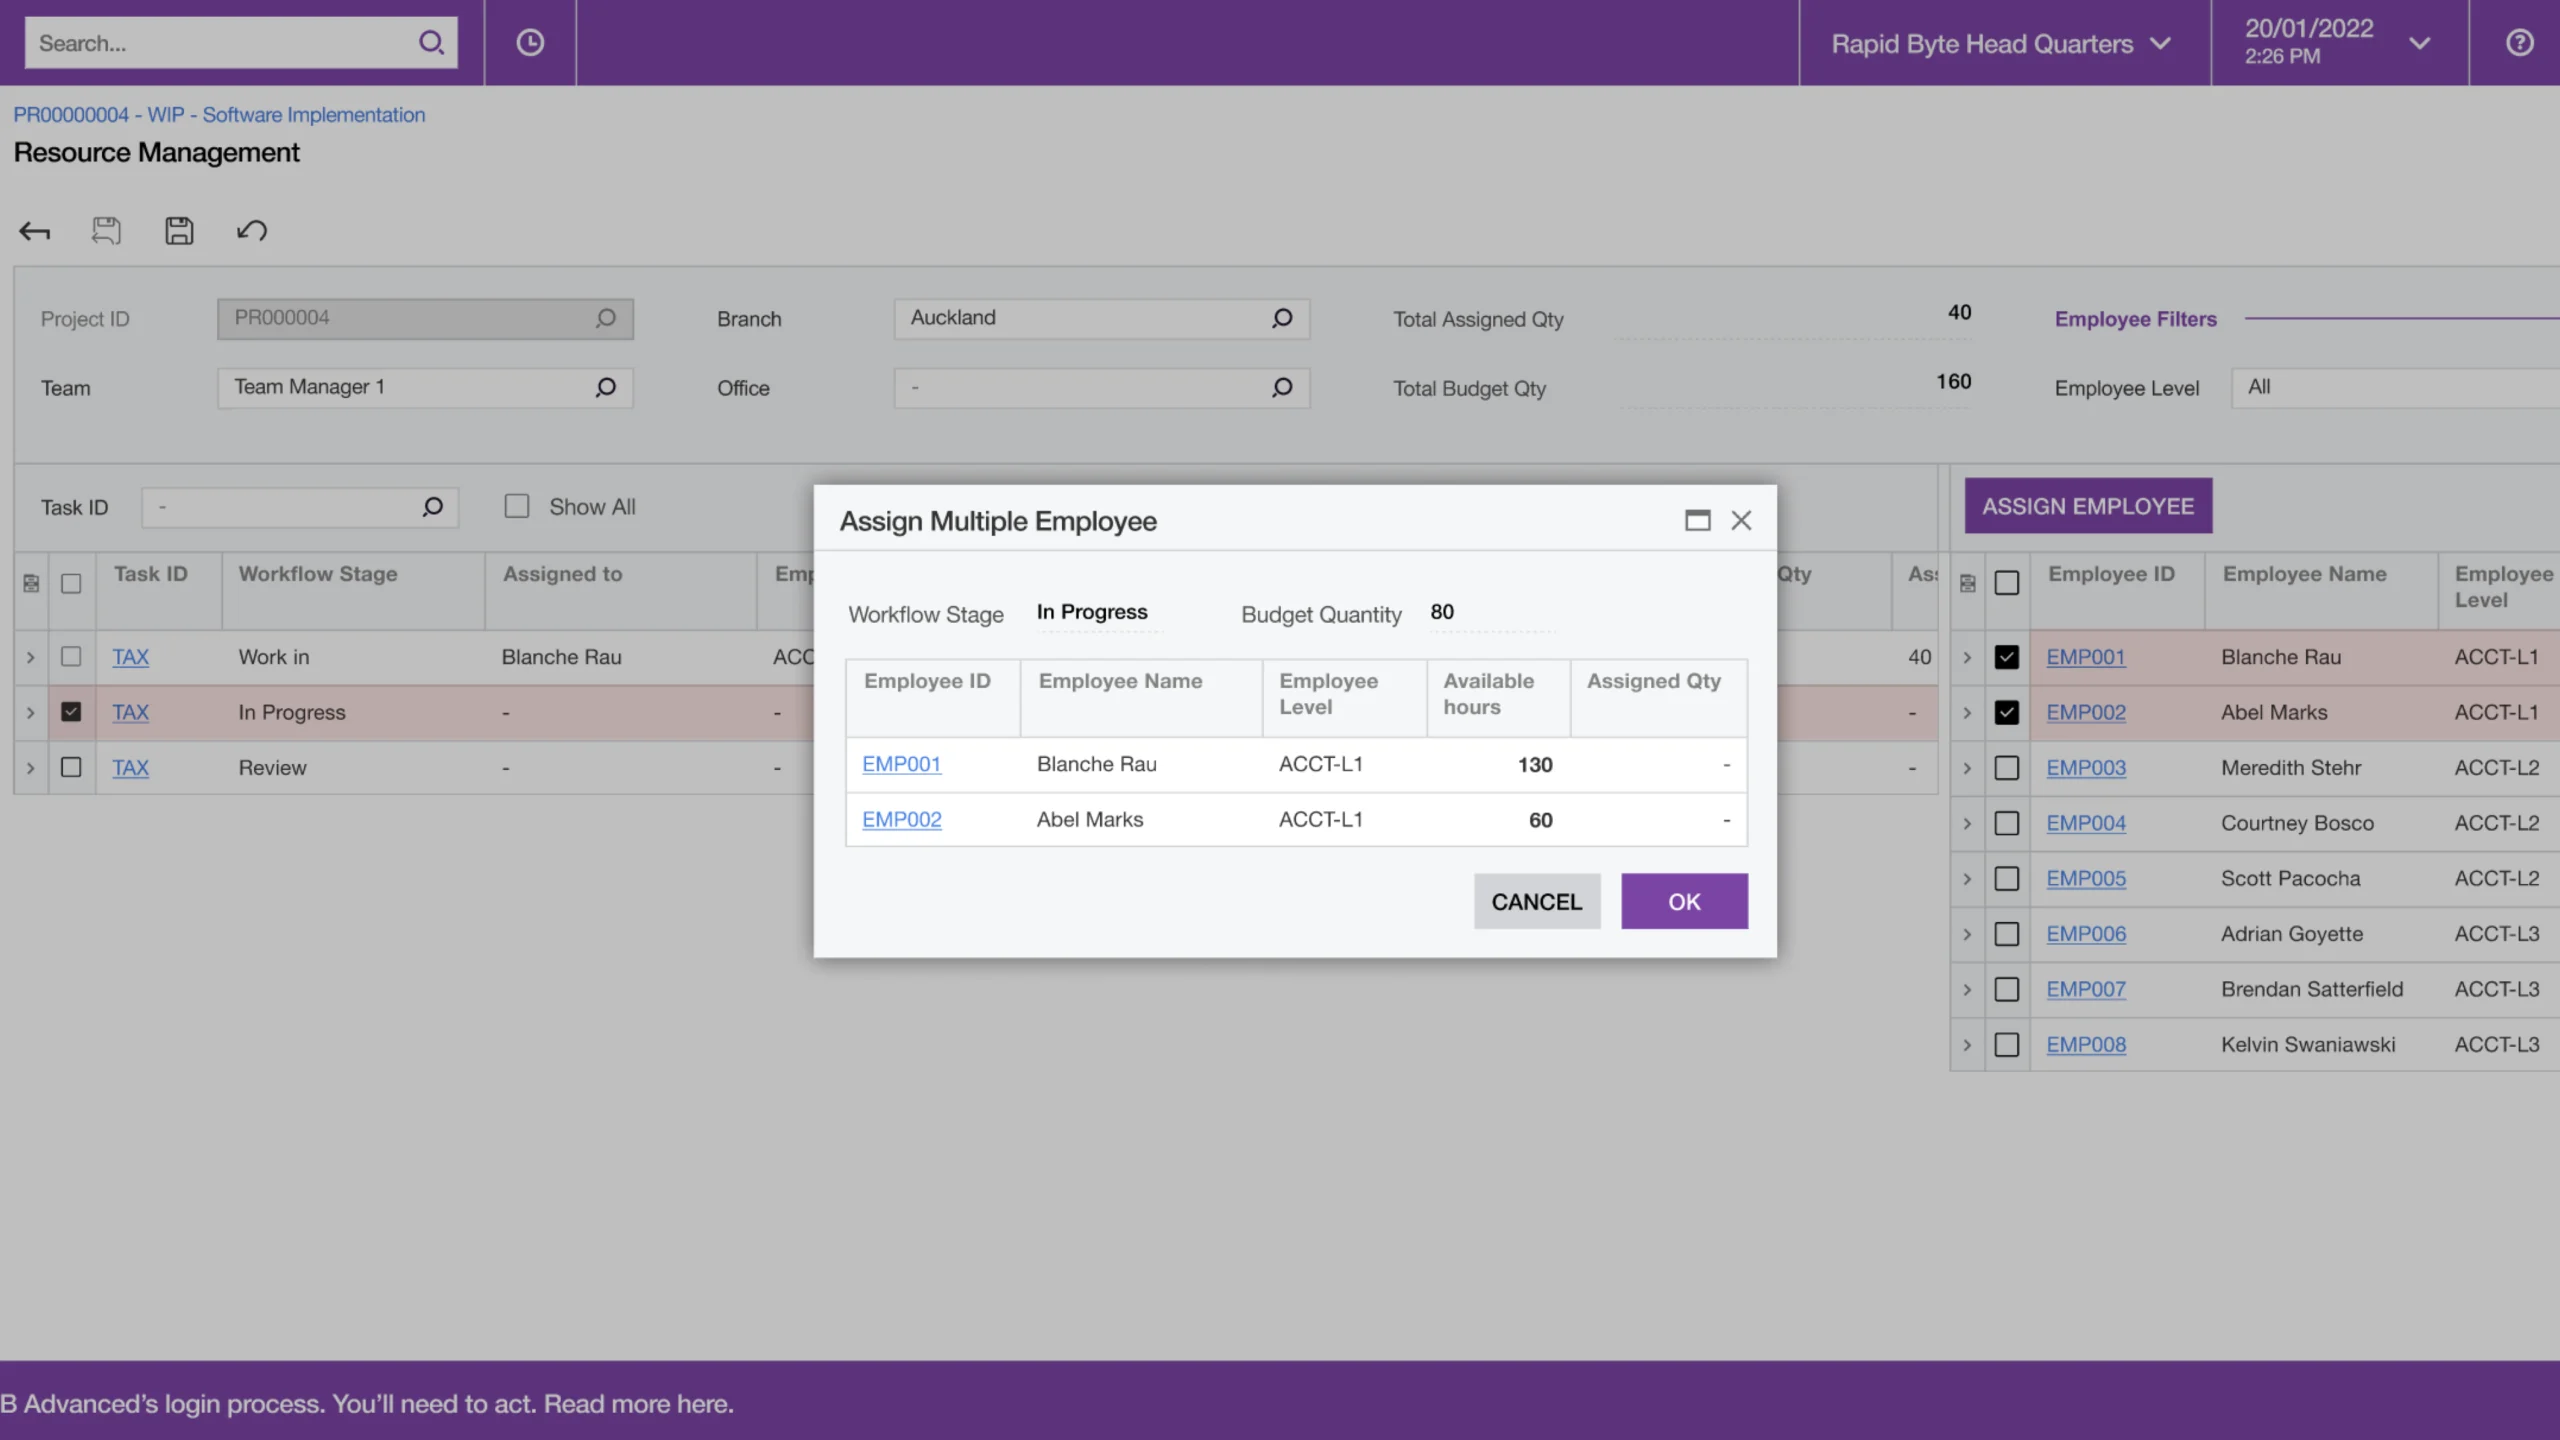Open the EMP001 link in dialog
The image size is (2560, 1440).
pyautogui.click(x=901, y=764)
